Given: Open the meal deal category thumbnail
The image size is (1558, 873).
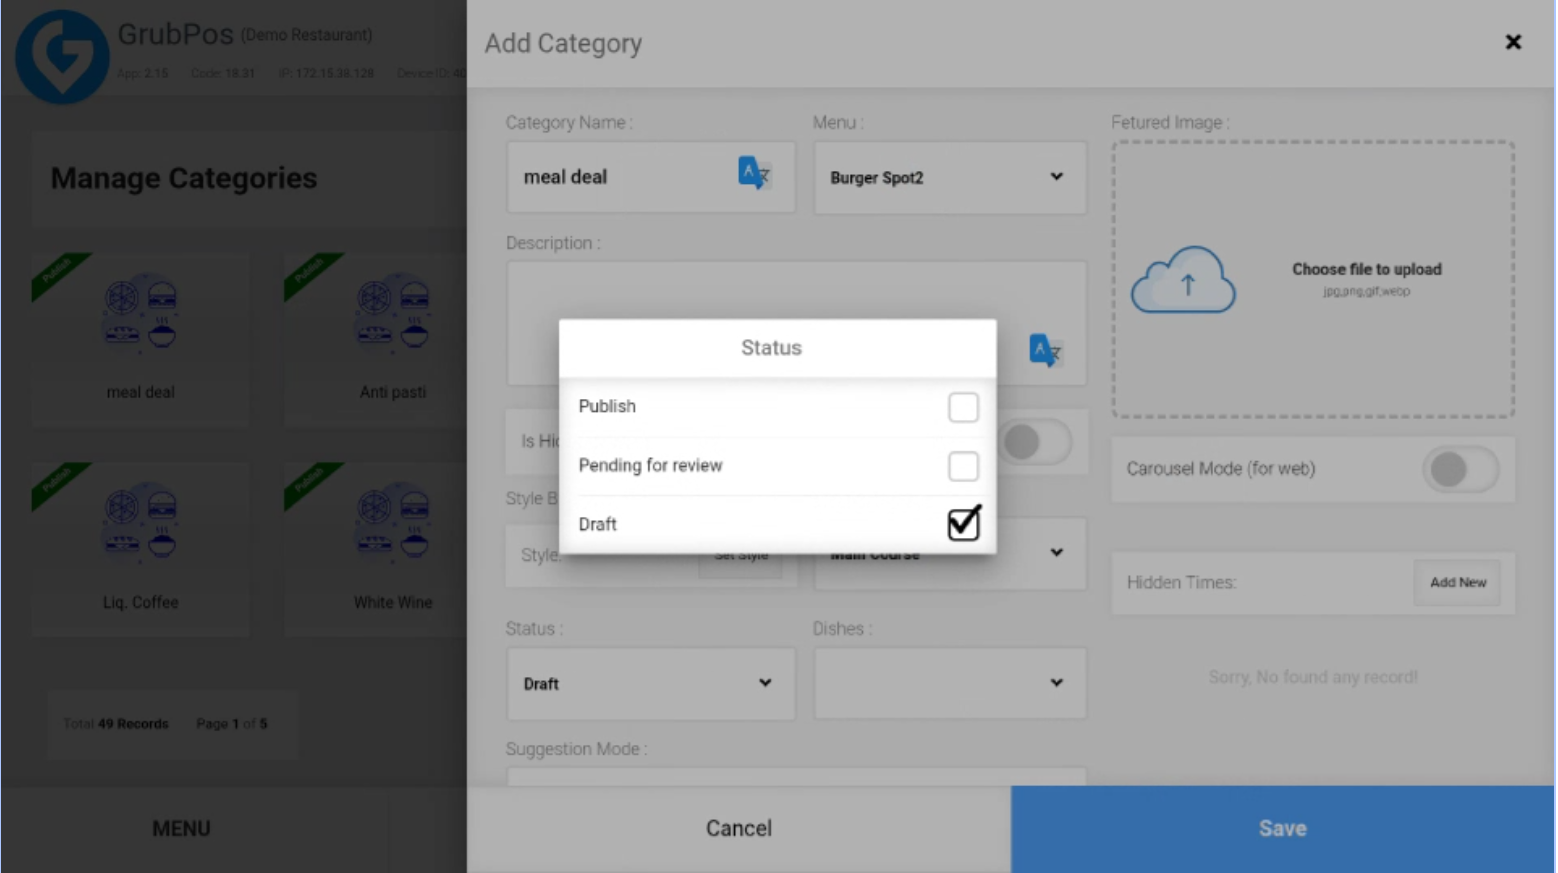Looking at the screenshot, I should point(141,340).
